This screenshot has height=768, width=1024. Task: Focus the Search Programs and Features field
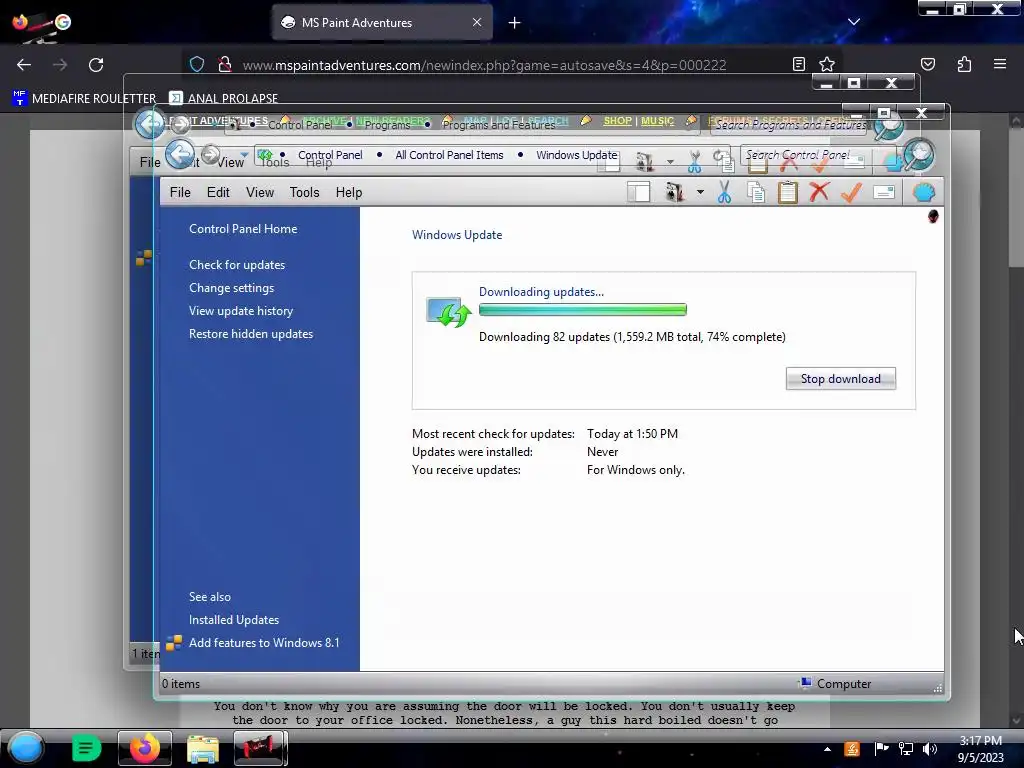788,124
